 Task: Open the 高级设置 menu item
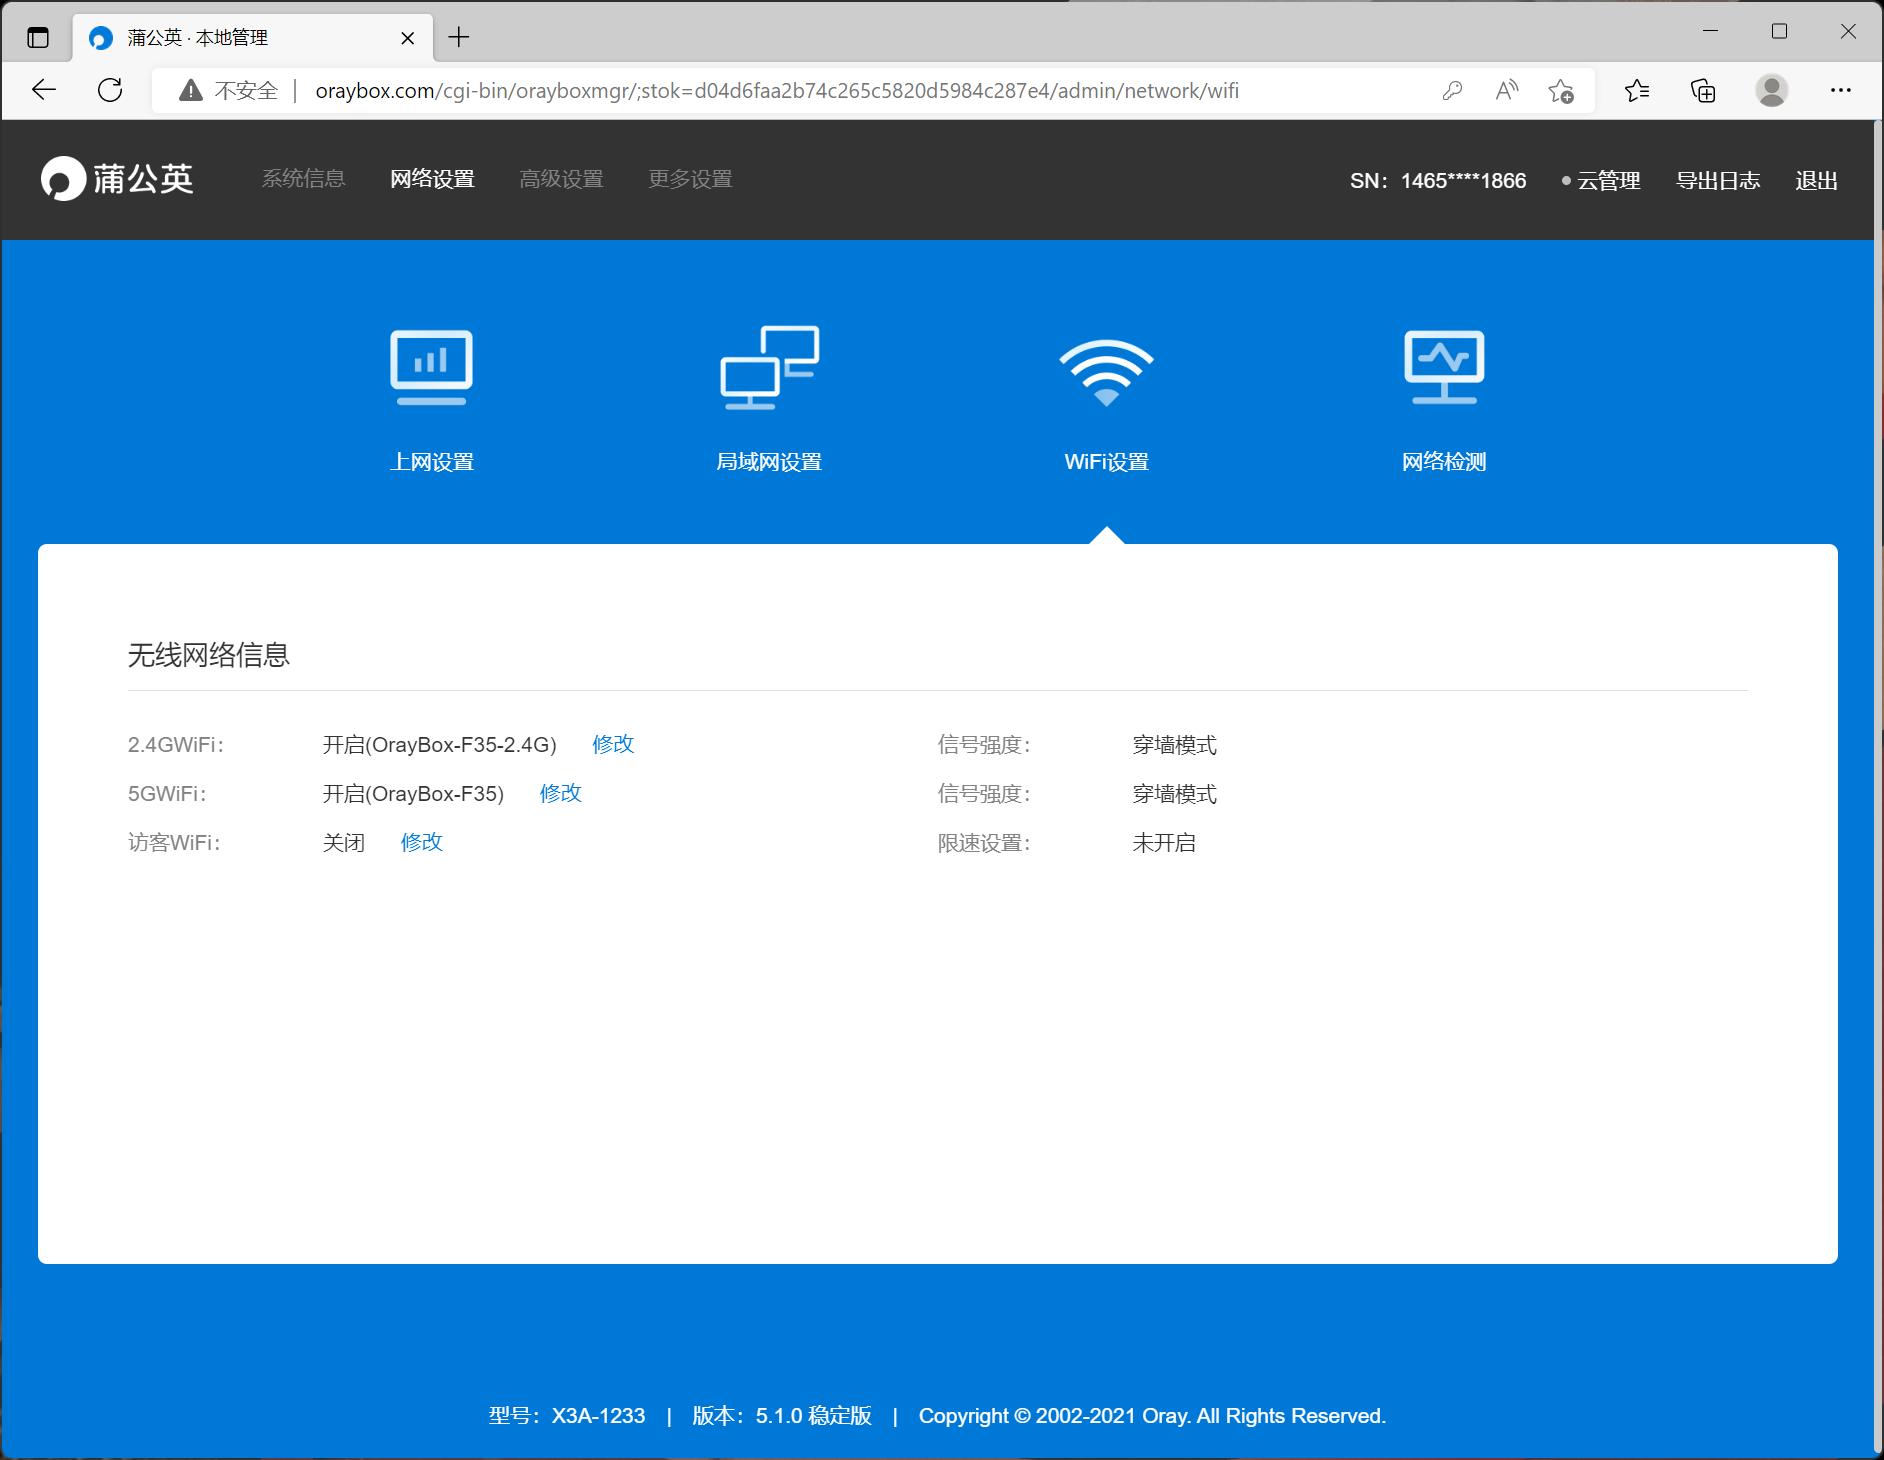[562, 179]
